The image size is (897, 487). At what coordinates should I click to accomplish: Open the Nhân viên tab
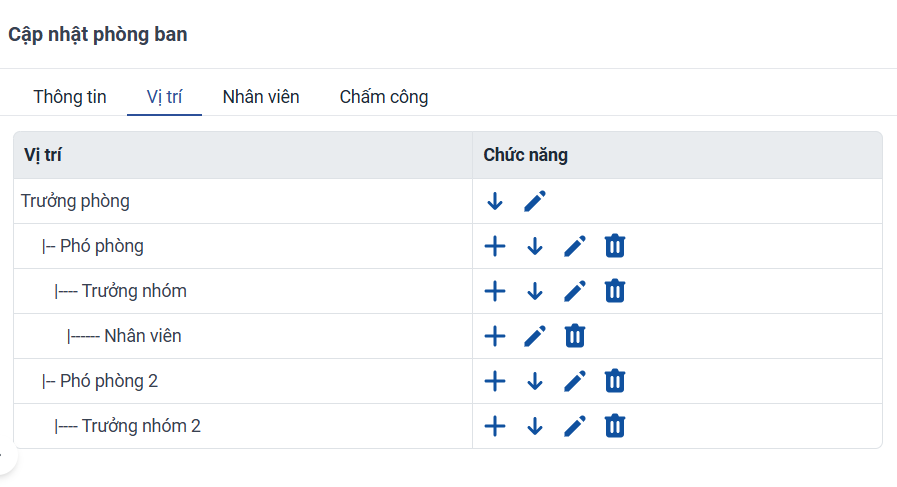tap(261, 97)
